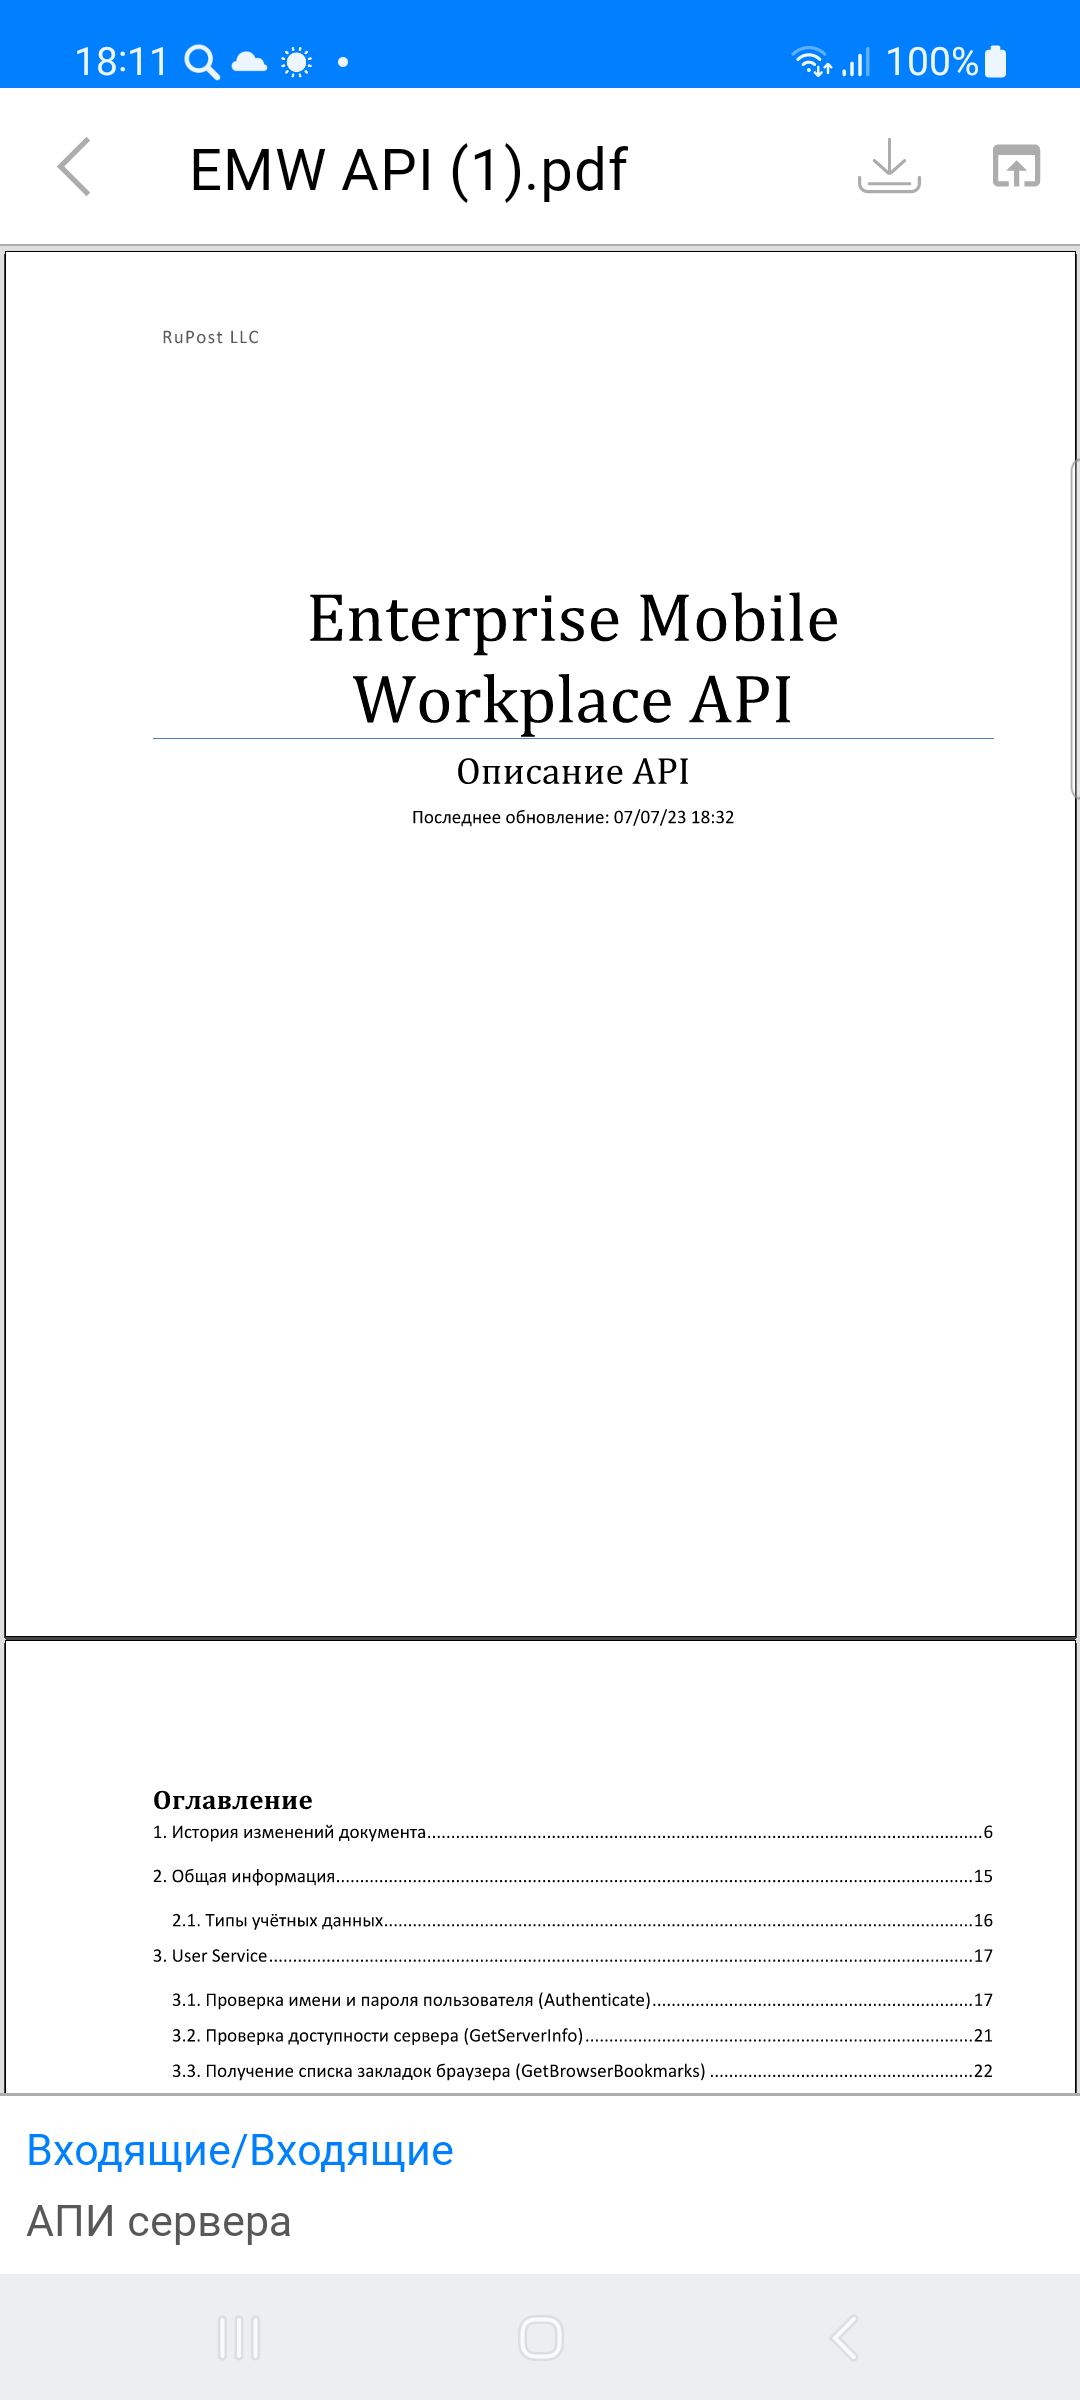The image size is (1080, 2400).
Task: Download the EMW API PDF file
Action: pyautogui.click(x=889, y=166)
